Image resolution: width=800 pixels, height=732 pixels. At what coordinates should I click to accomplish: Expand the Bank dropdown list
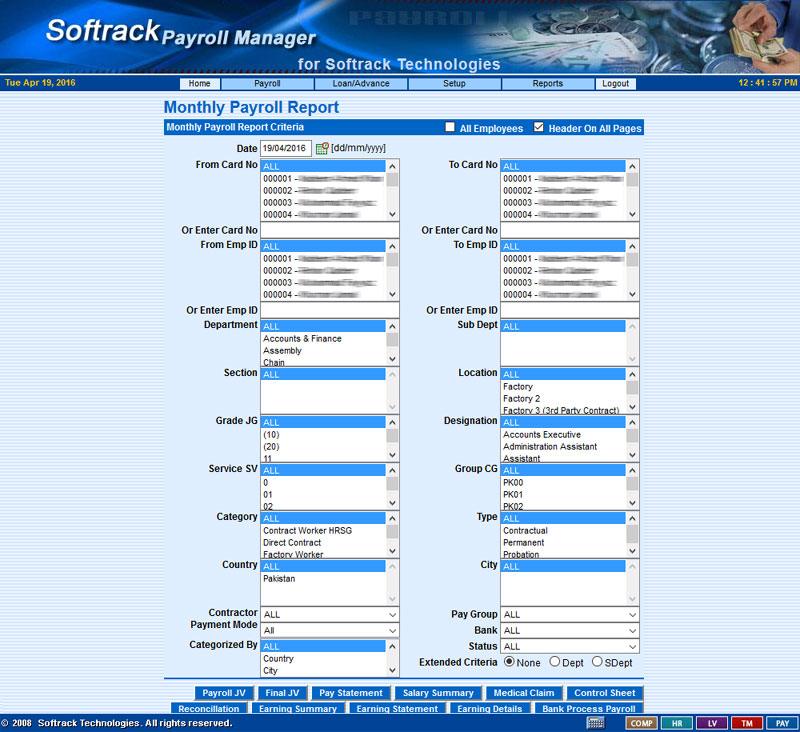570,631
